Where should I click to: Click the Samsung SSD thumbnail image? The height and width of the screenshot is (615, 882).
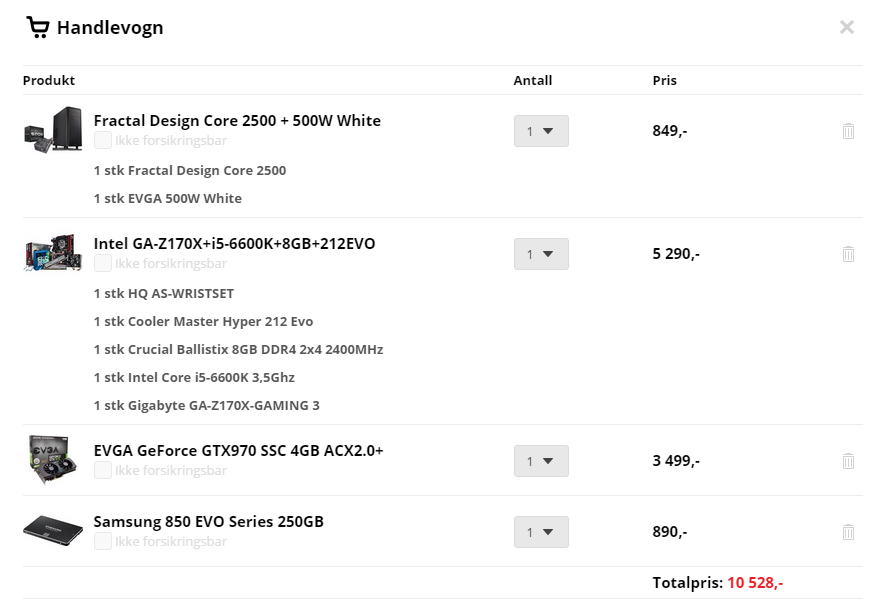point(53,530)
